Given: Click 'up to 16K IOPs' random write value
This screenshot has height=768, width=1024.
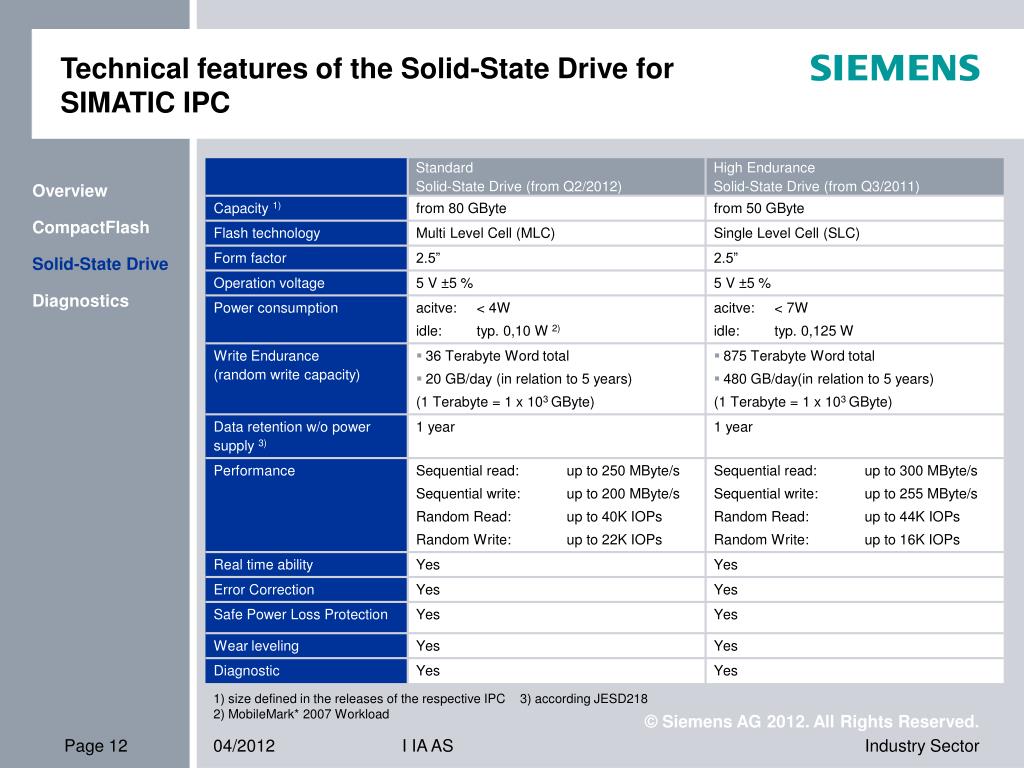Looking at the screenshot, I should pyautogui.click(x=912, y=539).
